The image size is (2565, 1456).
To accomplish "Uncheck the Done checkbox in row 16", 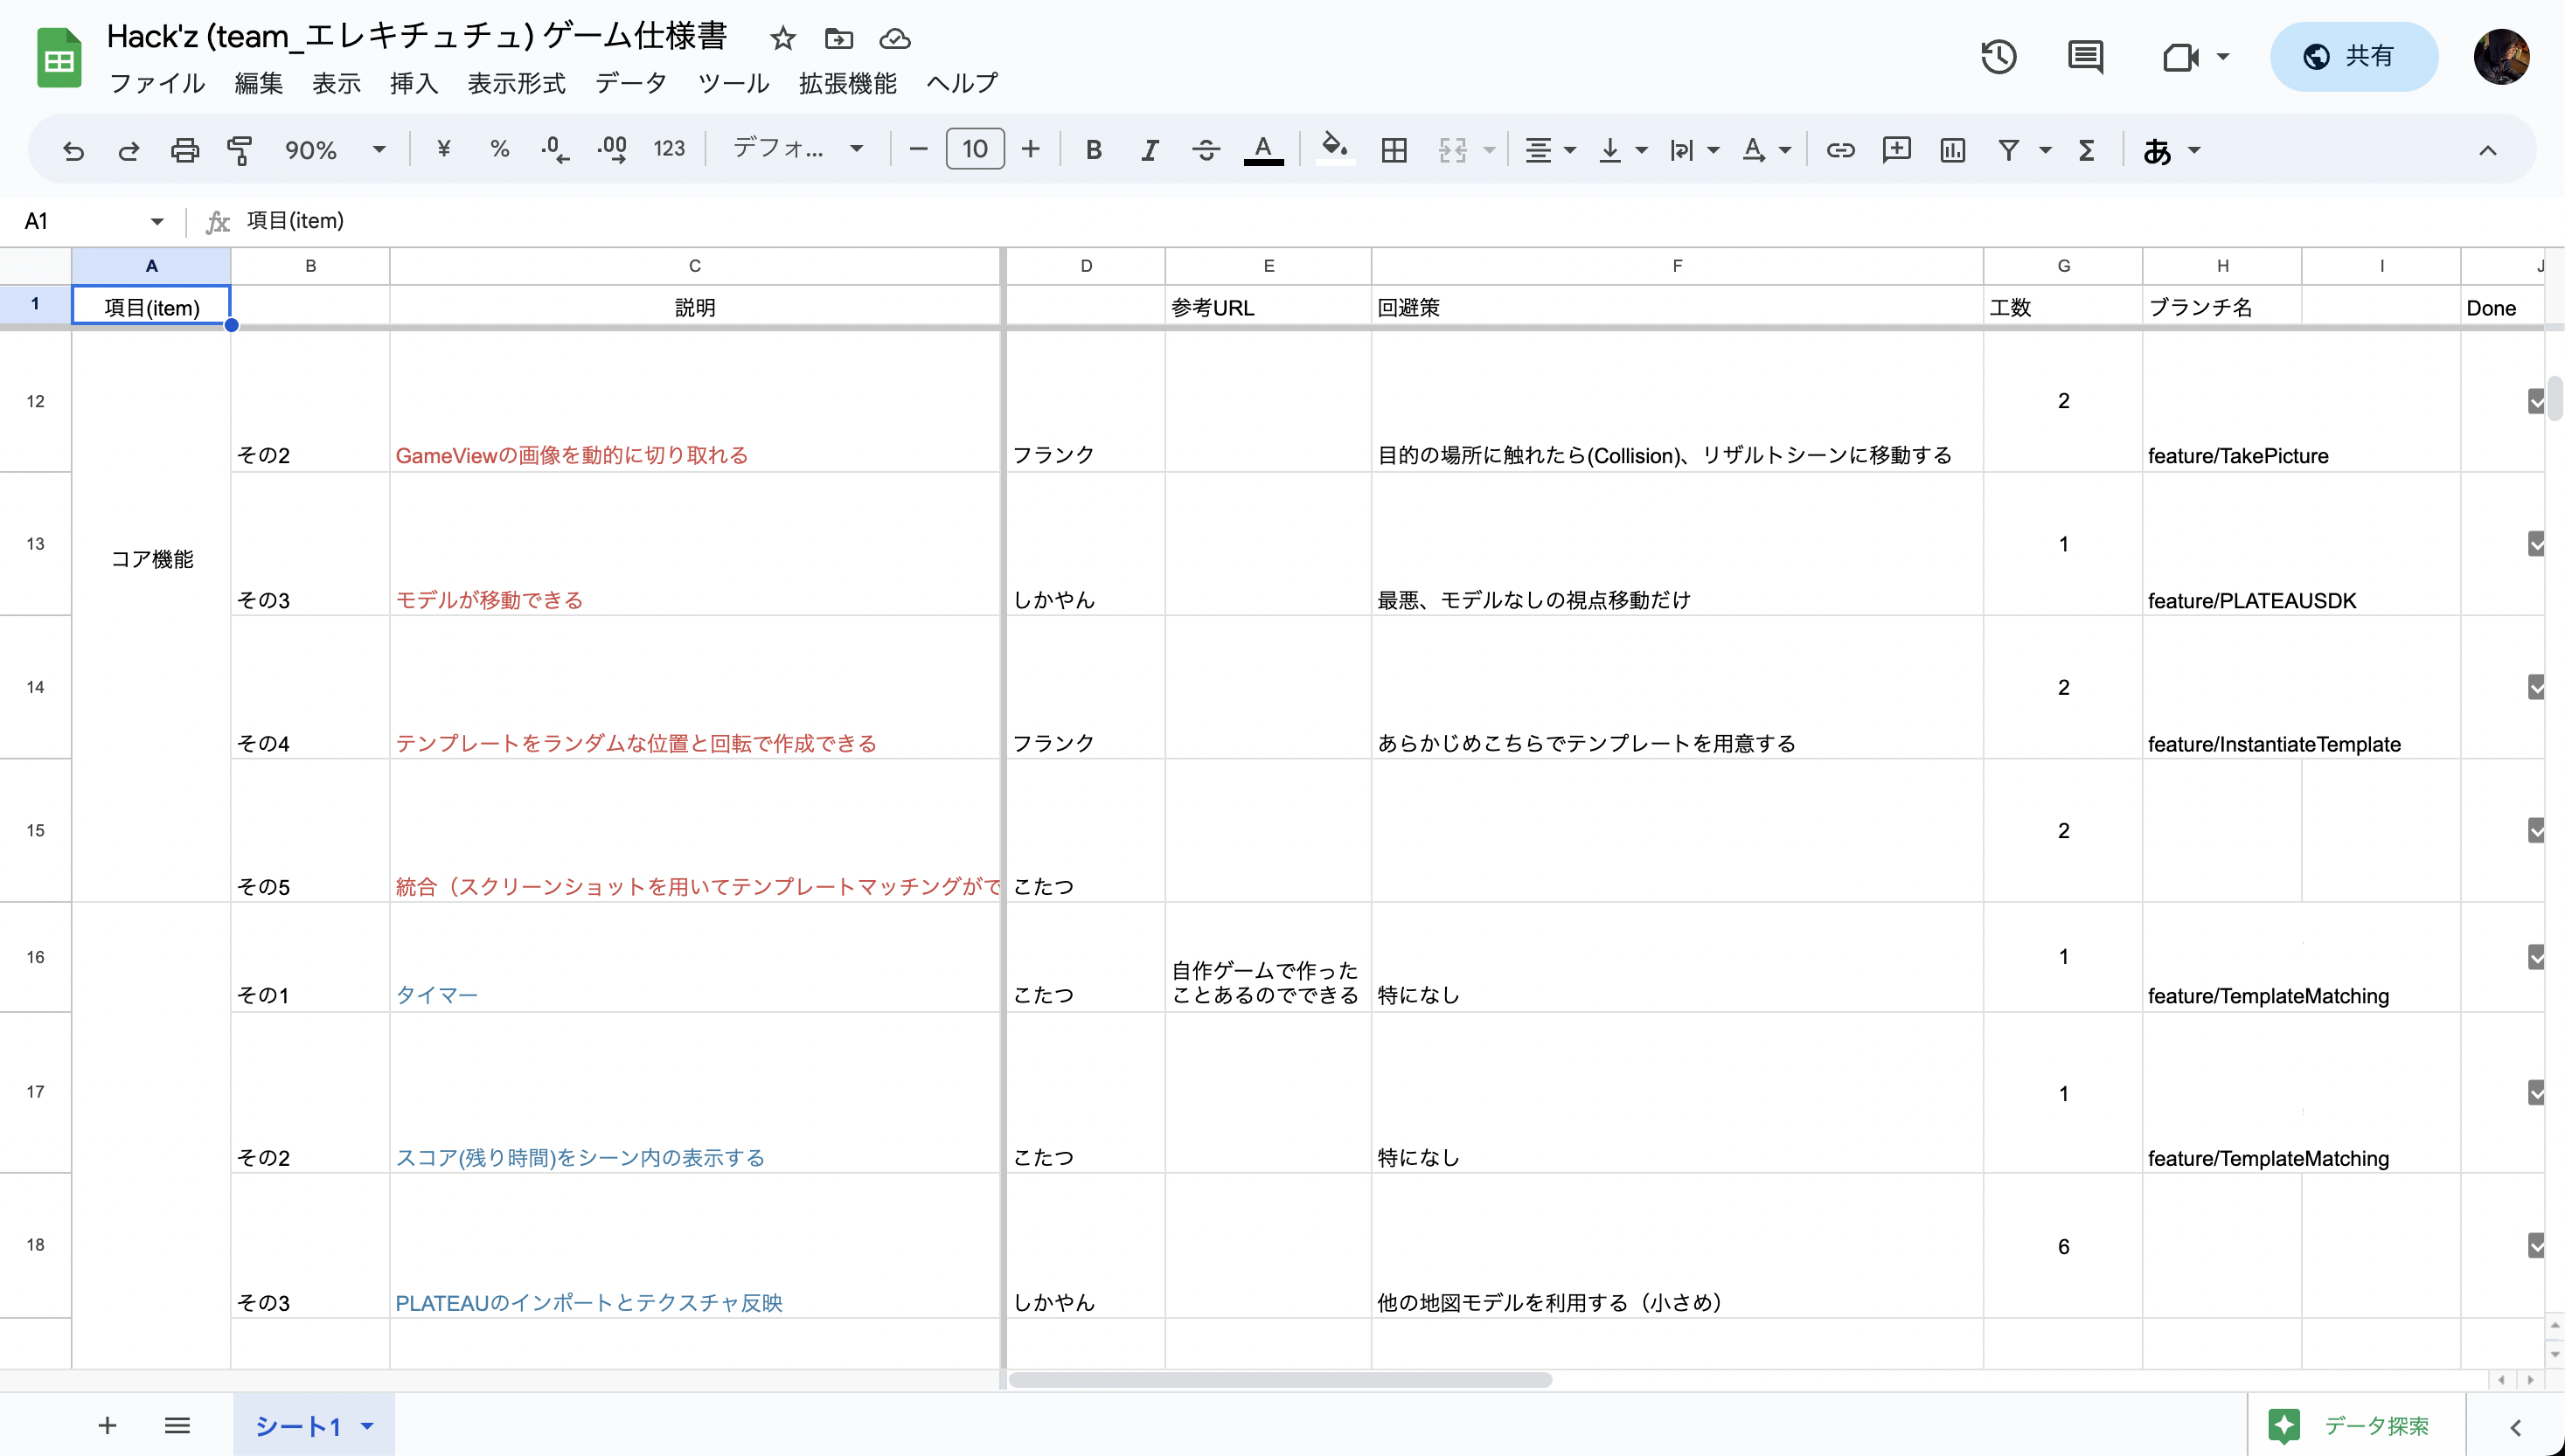I will coord(2536,957).
